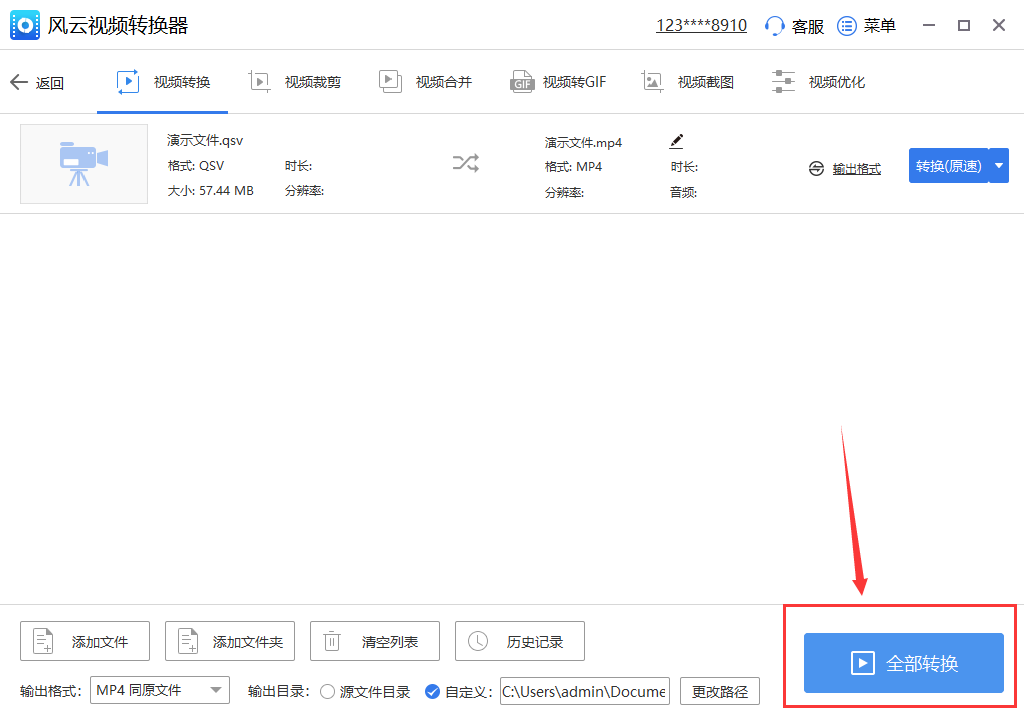Click the 风云视频转换器 app logo icon

[25, 25]
